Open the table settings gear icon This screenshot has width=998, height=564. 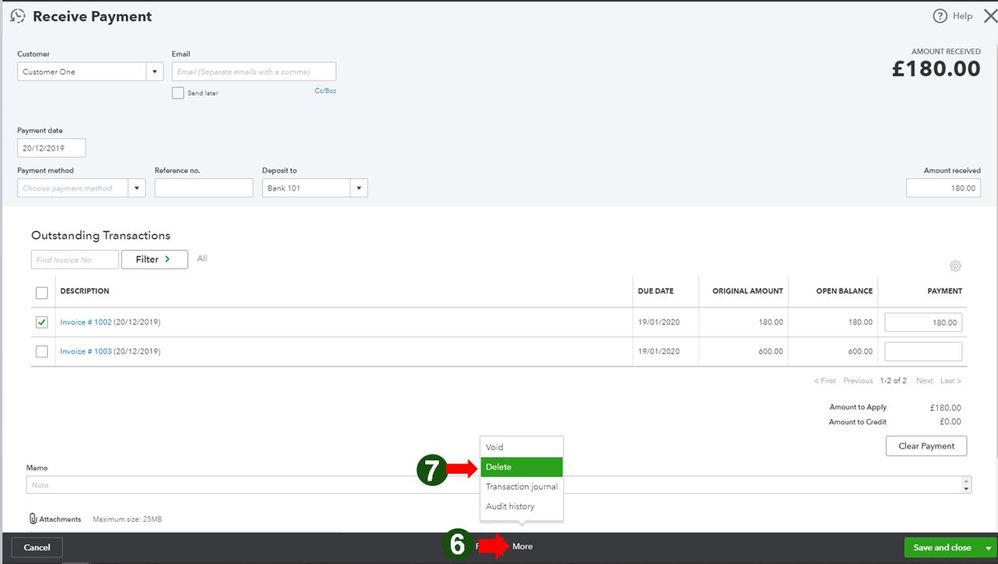(x=955, y=266)
